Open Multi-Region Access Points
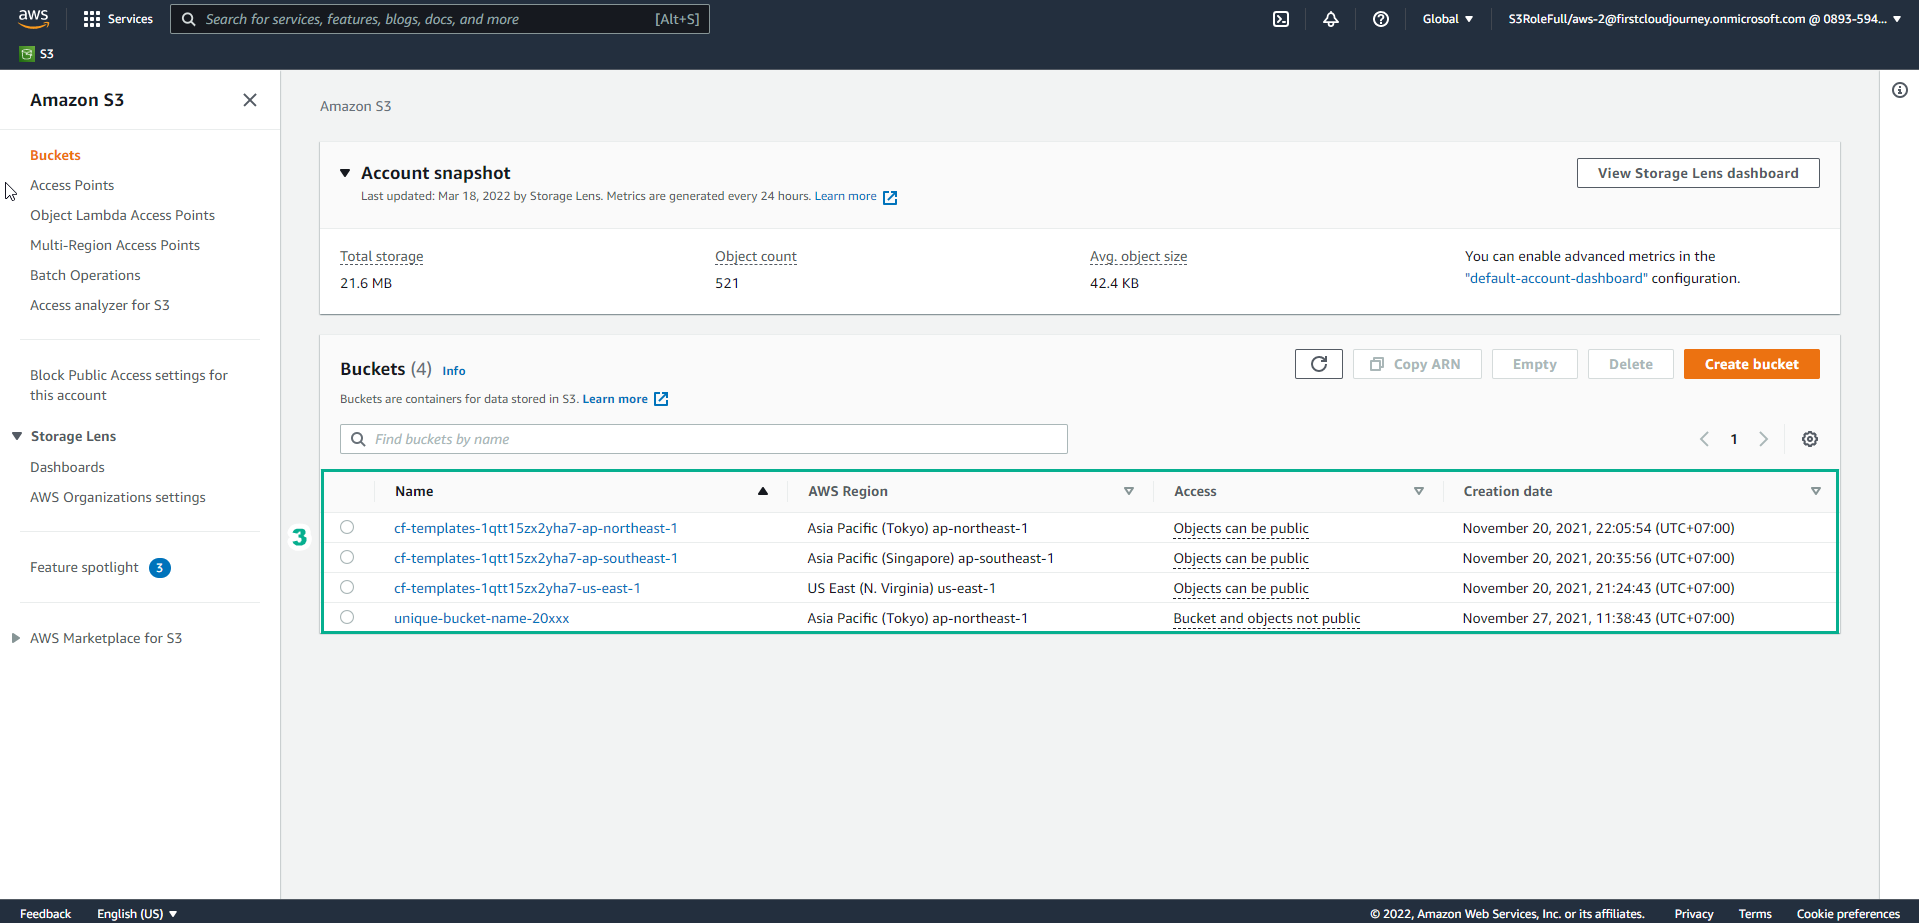The image size is (1919, 923). [x=115, y=245]
